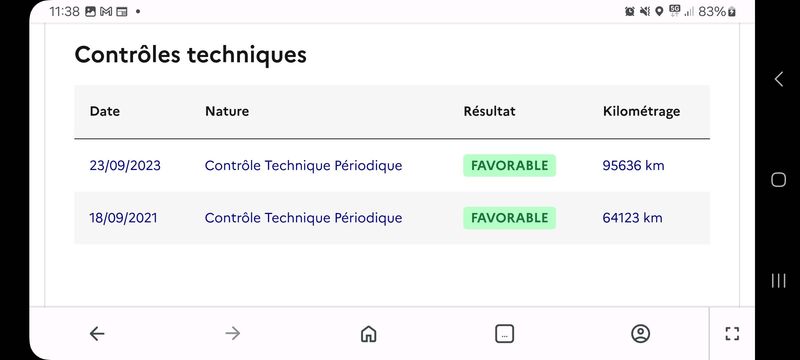Click the Contrôles techniques heading

pos(190,55)
